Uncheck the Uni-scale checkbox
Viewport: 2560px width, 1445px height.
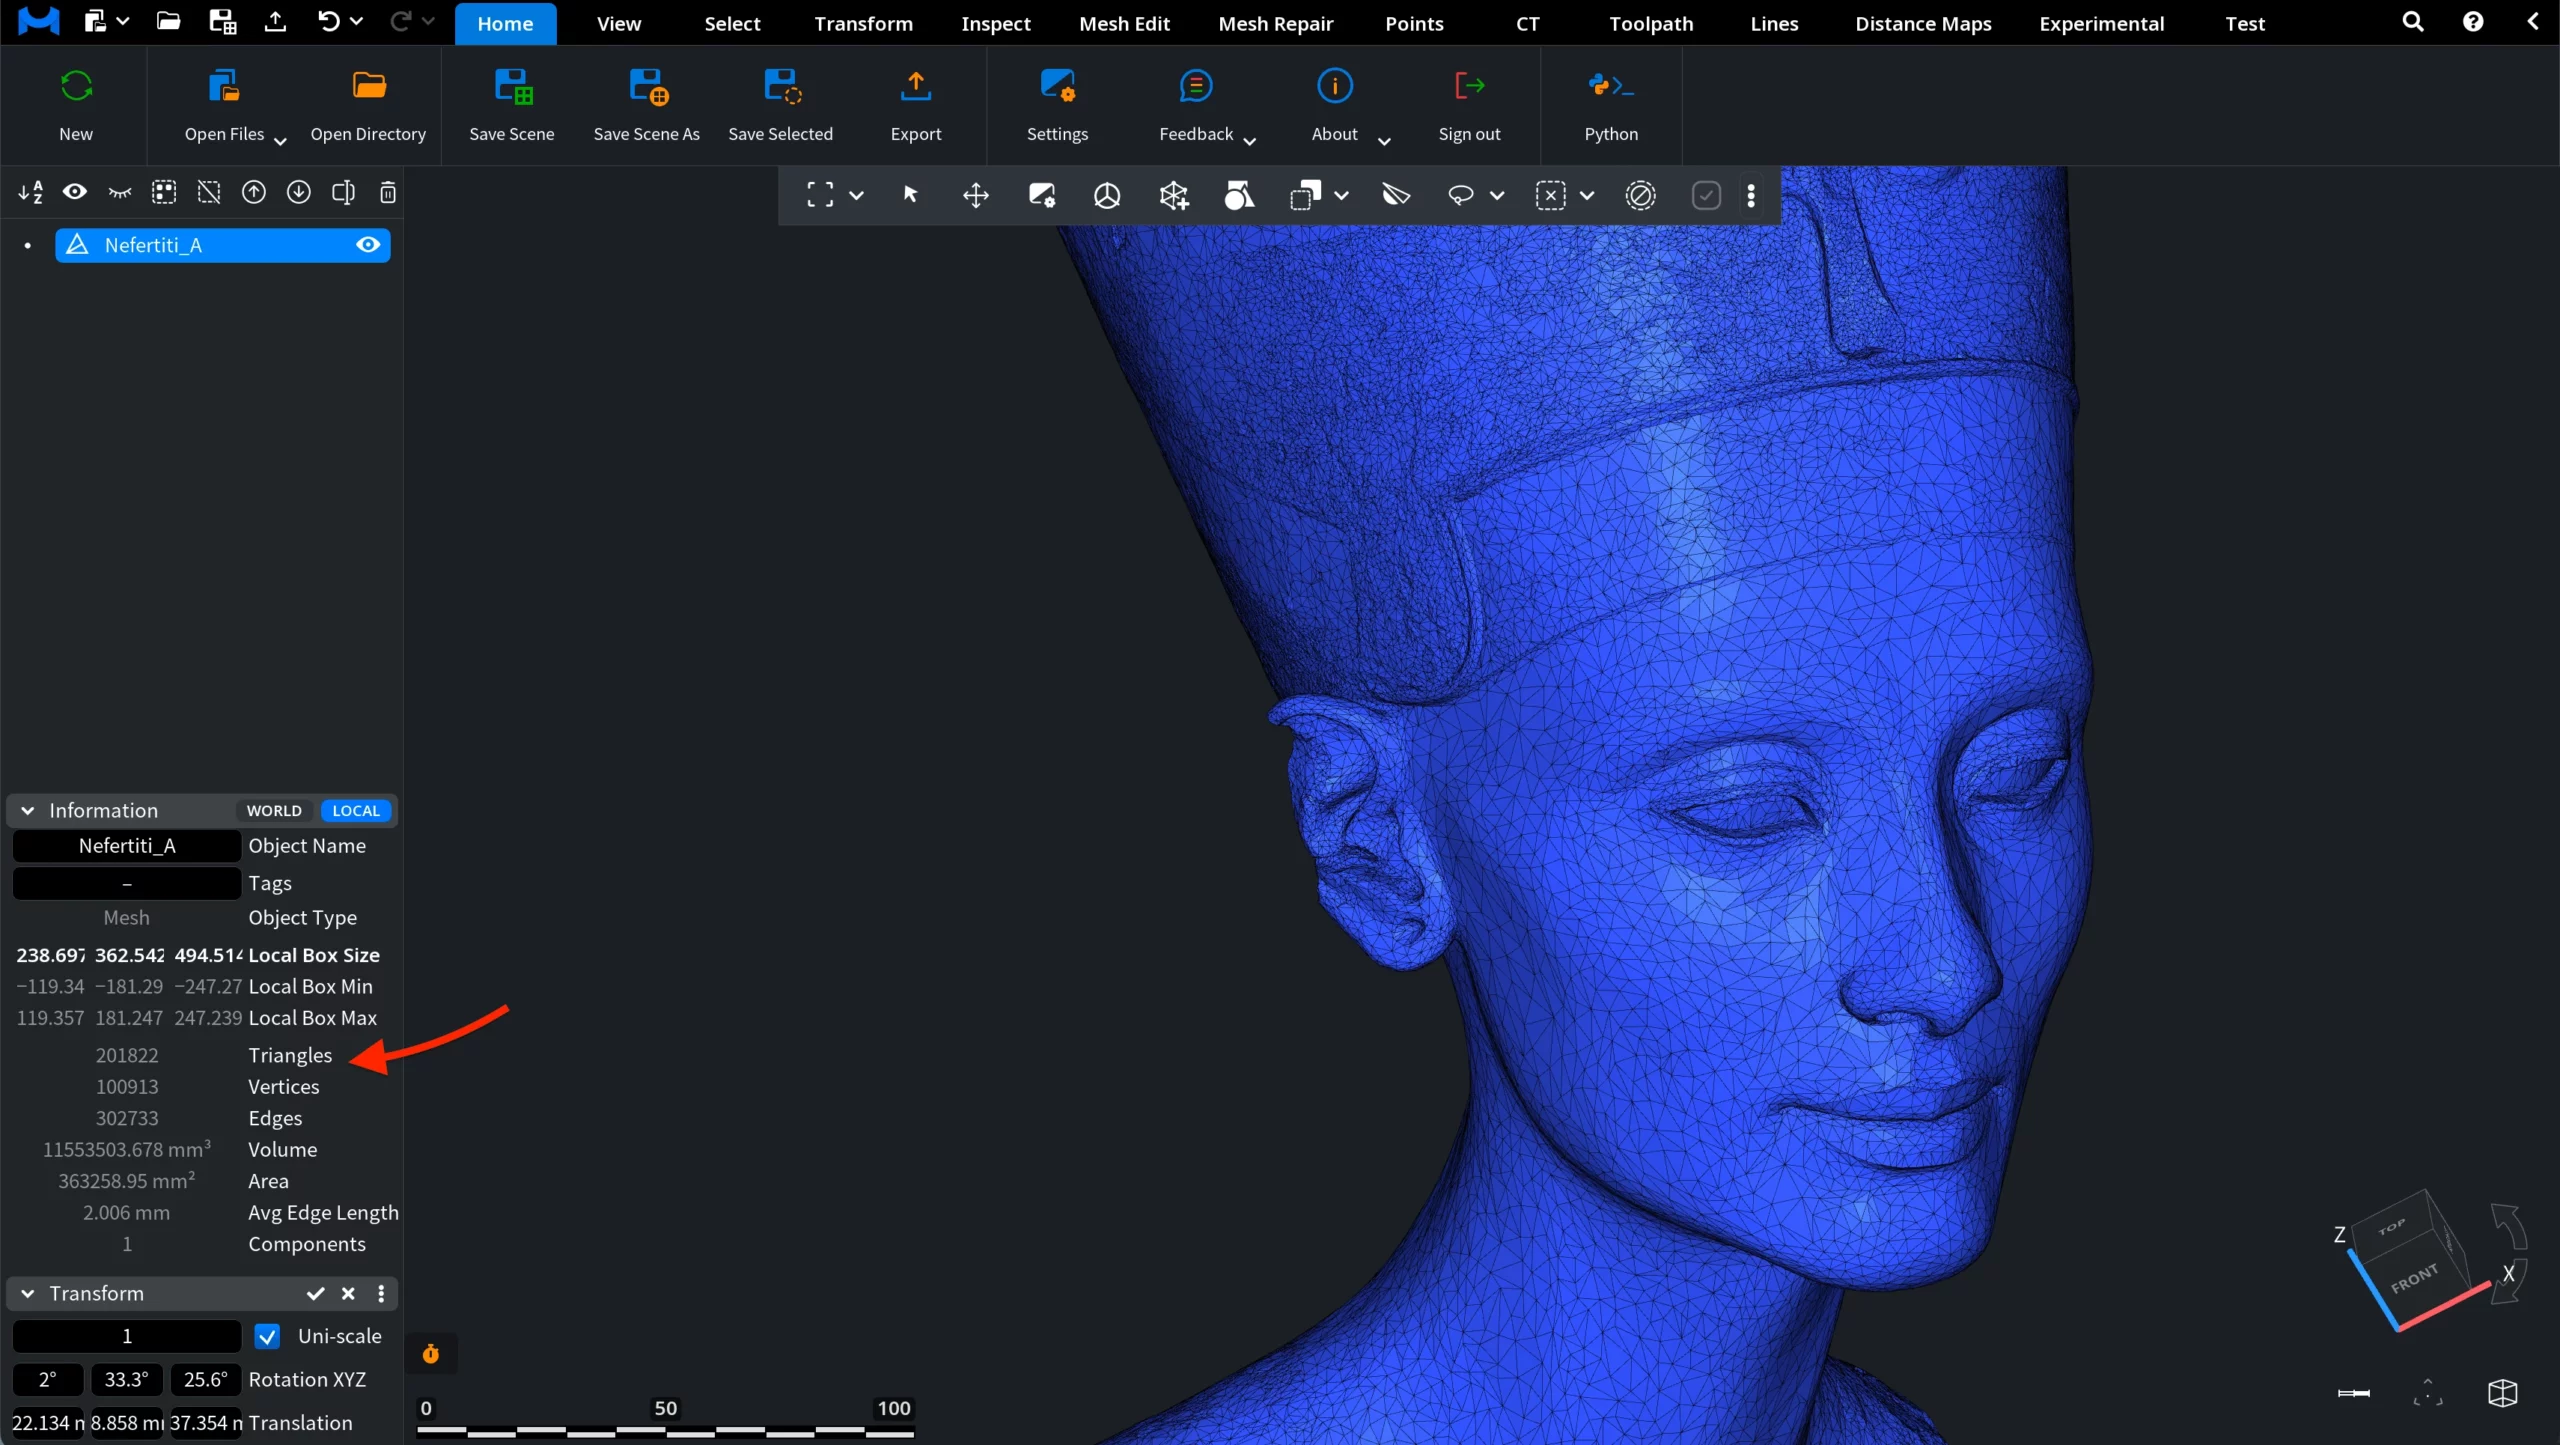tap(267, 1337)
